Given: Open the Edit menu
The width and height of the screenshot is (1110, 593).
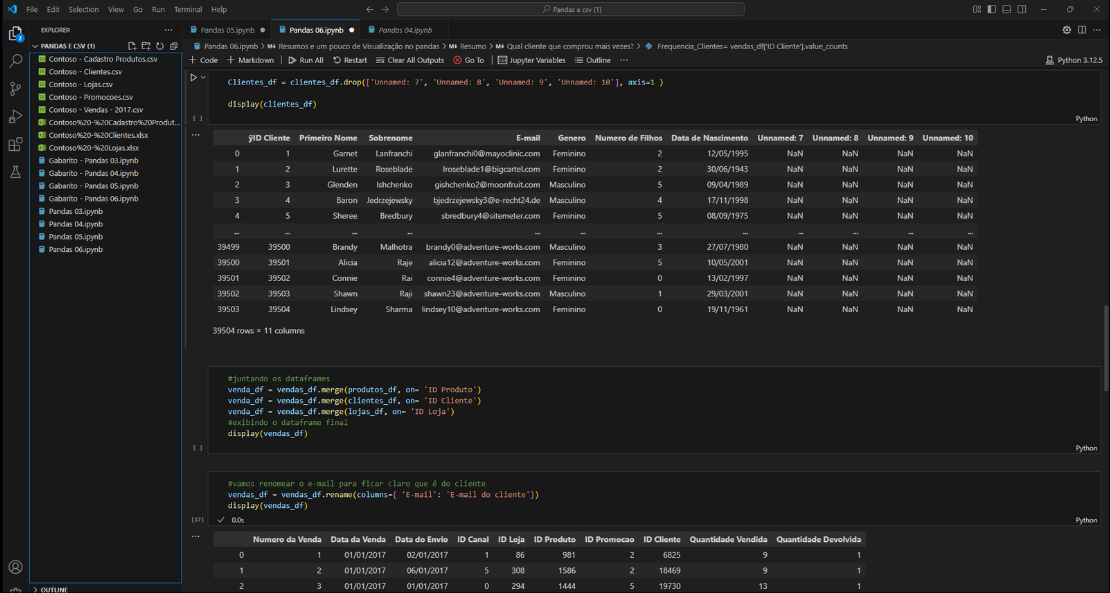Looking at the screenshot, I should pyautogui.click(x=53, y=9).
